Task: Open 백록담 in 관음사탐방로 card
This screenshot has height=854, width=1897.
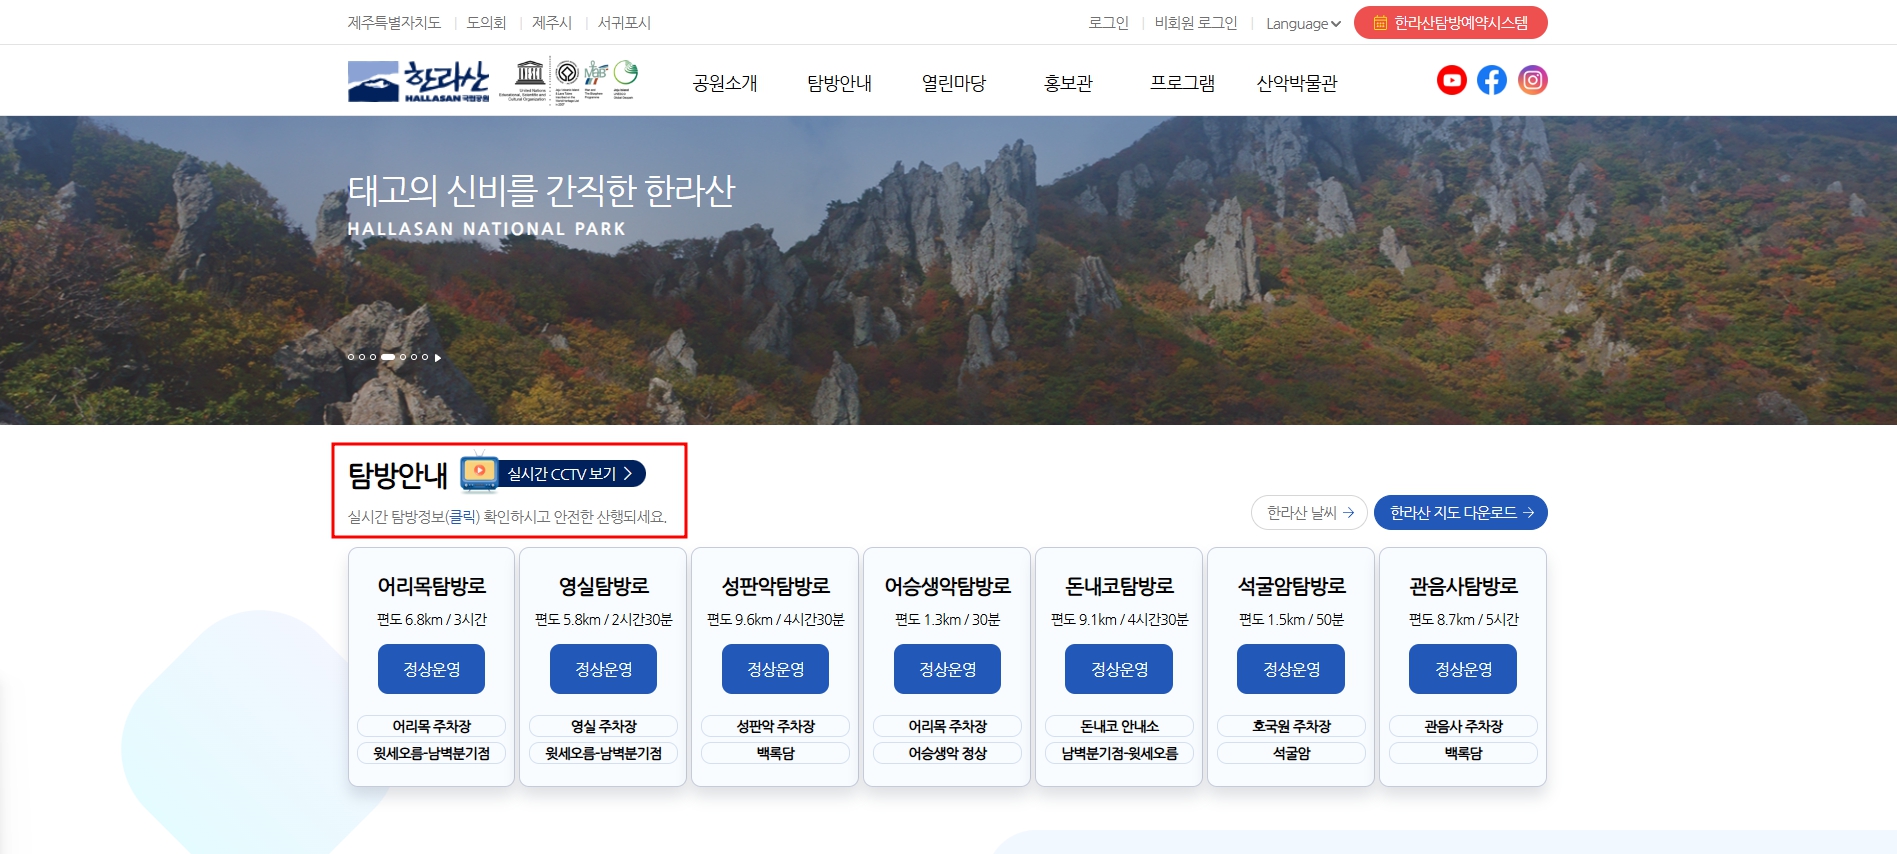Action: 1463,753
